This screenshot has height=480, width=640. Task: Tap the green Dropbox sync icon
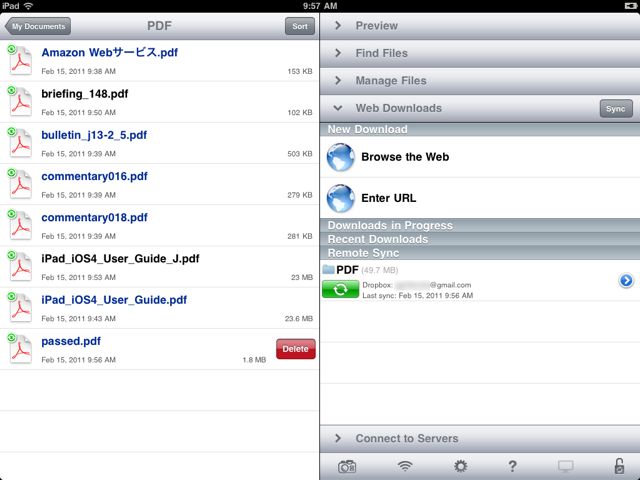click(x=340, y=289)
